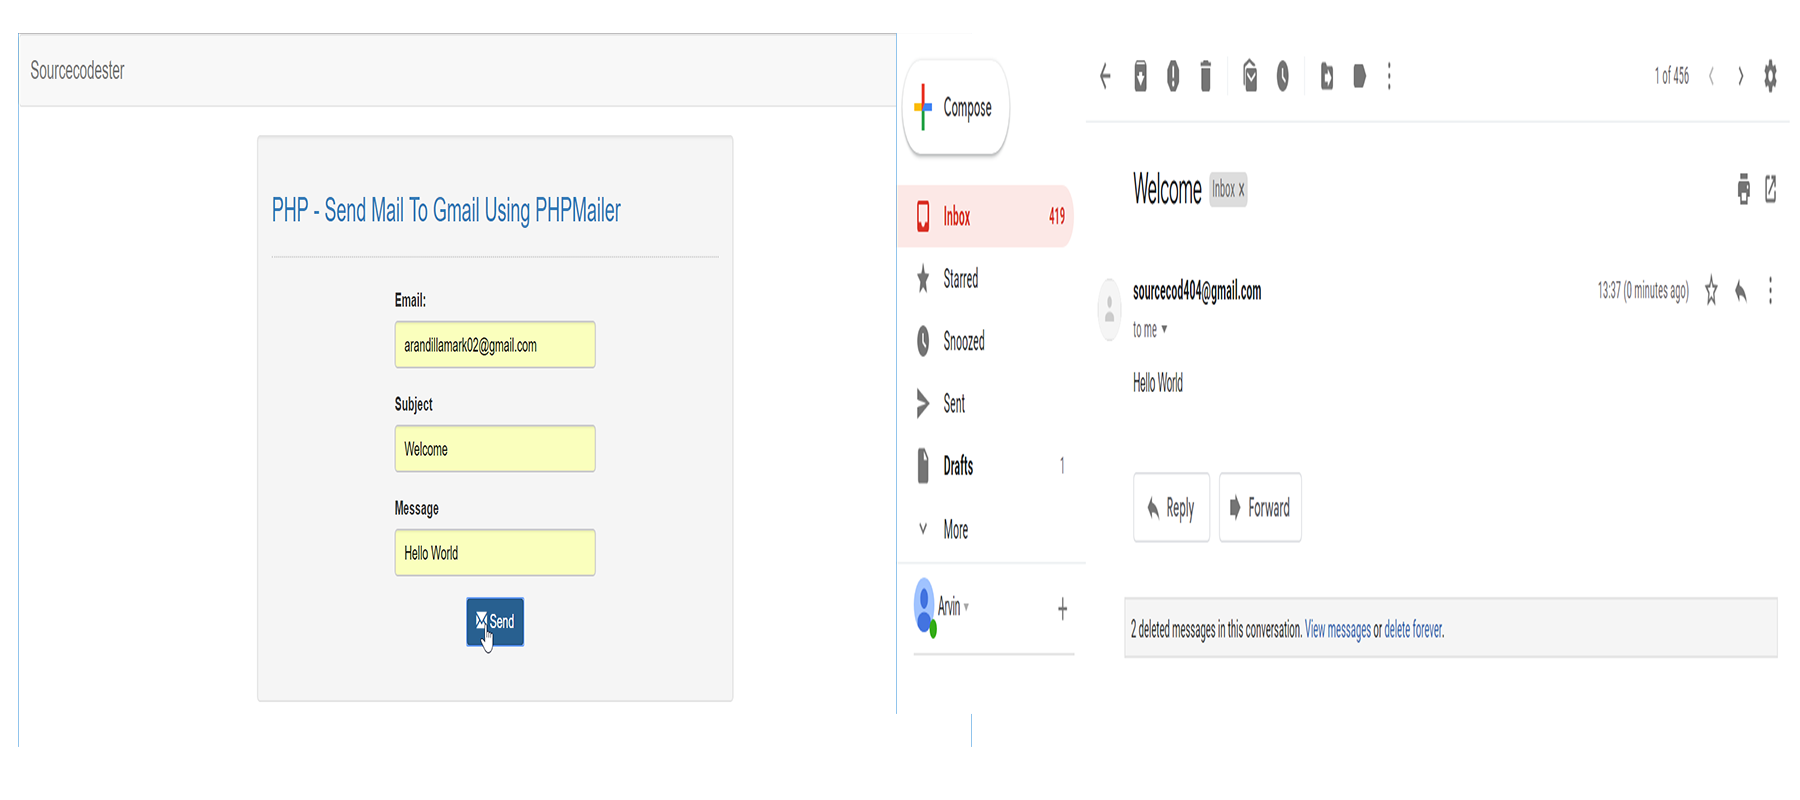
Task: Open the Arvin account dropdown
Action: click(954, 606)
